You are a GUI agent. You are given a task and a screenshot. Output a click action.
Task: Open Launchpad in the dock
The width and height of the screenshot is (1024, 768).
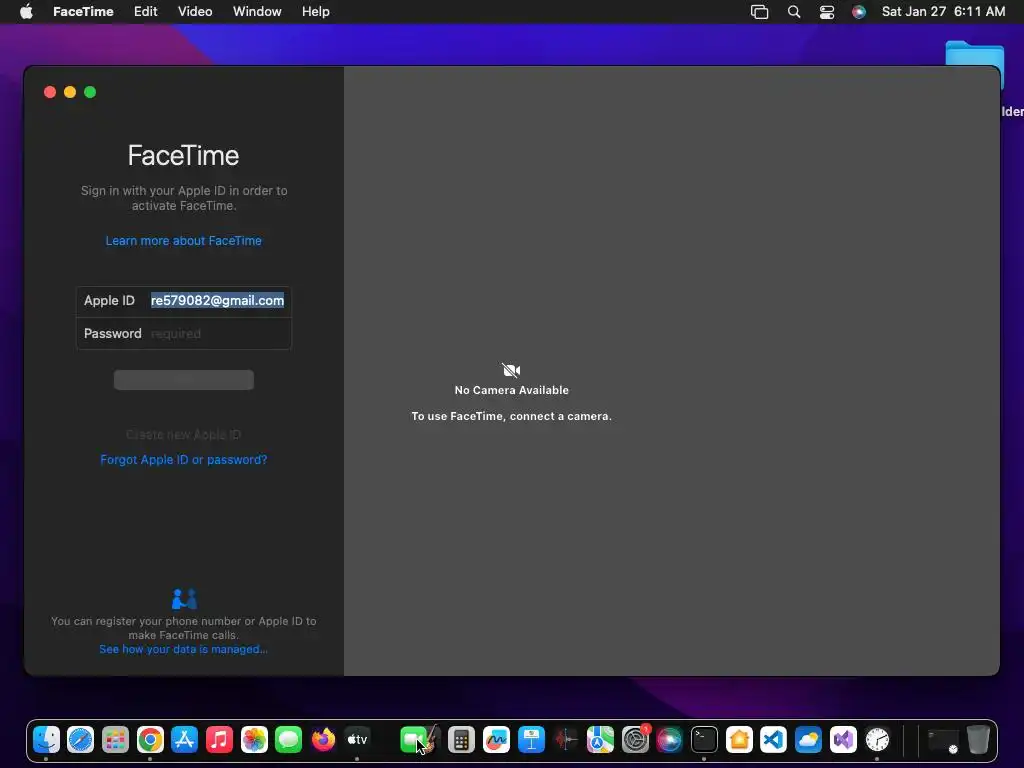click(116, 740)
